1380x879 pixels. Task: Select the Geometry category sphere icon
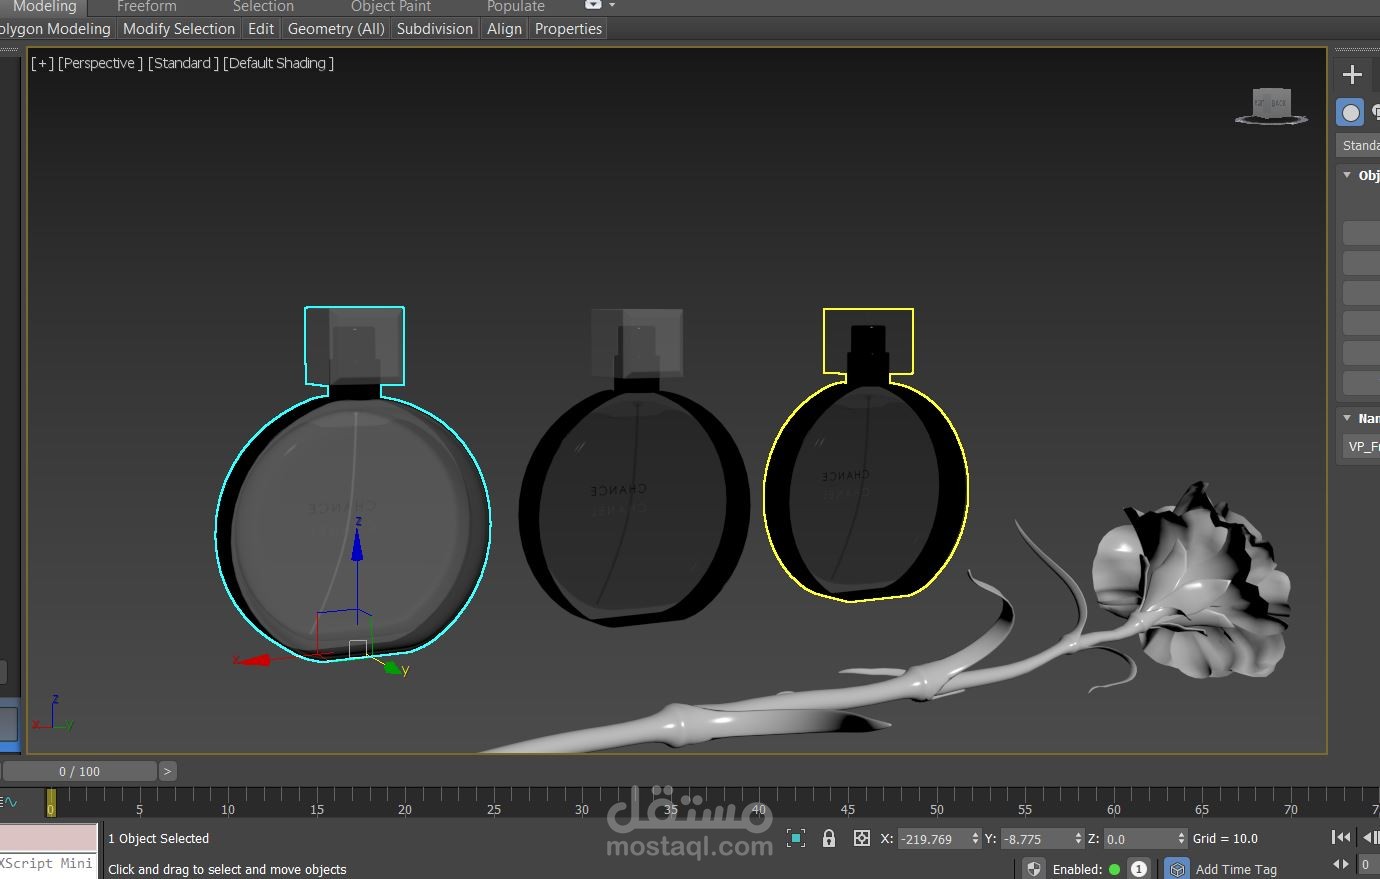click(x=1350, y=113)
